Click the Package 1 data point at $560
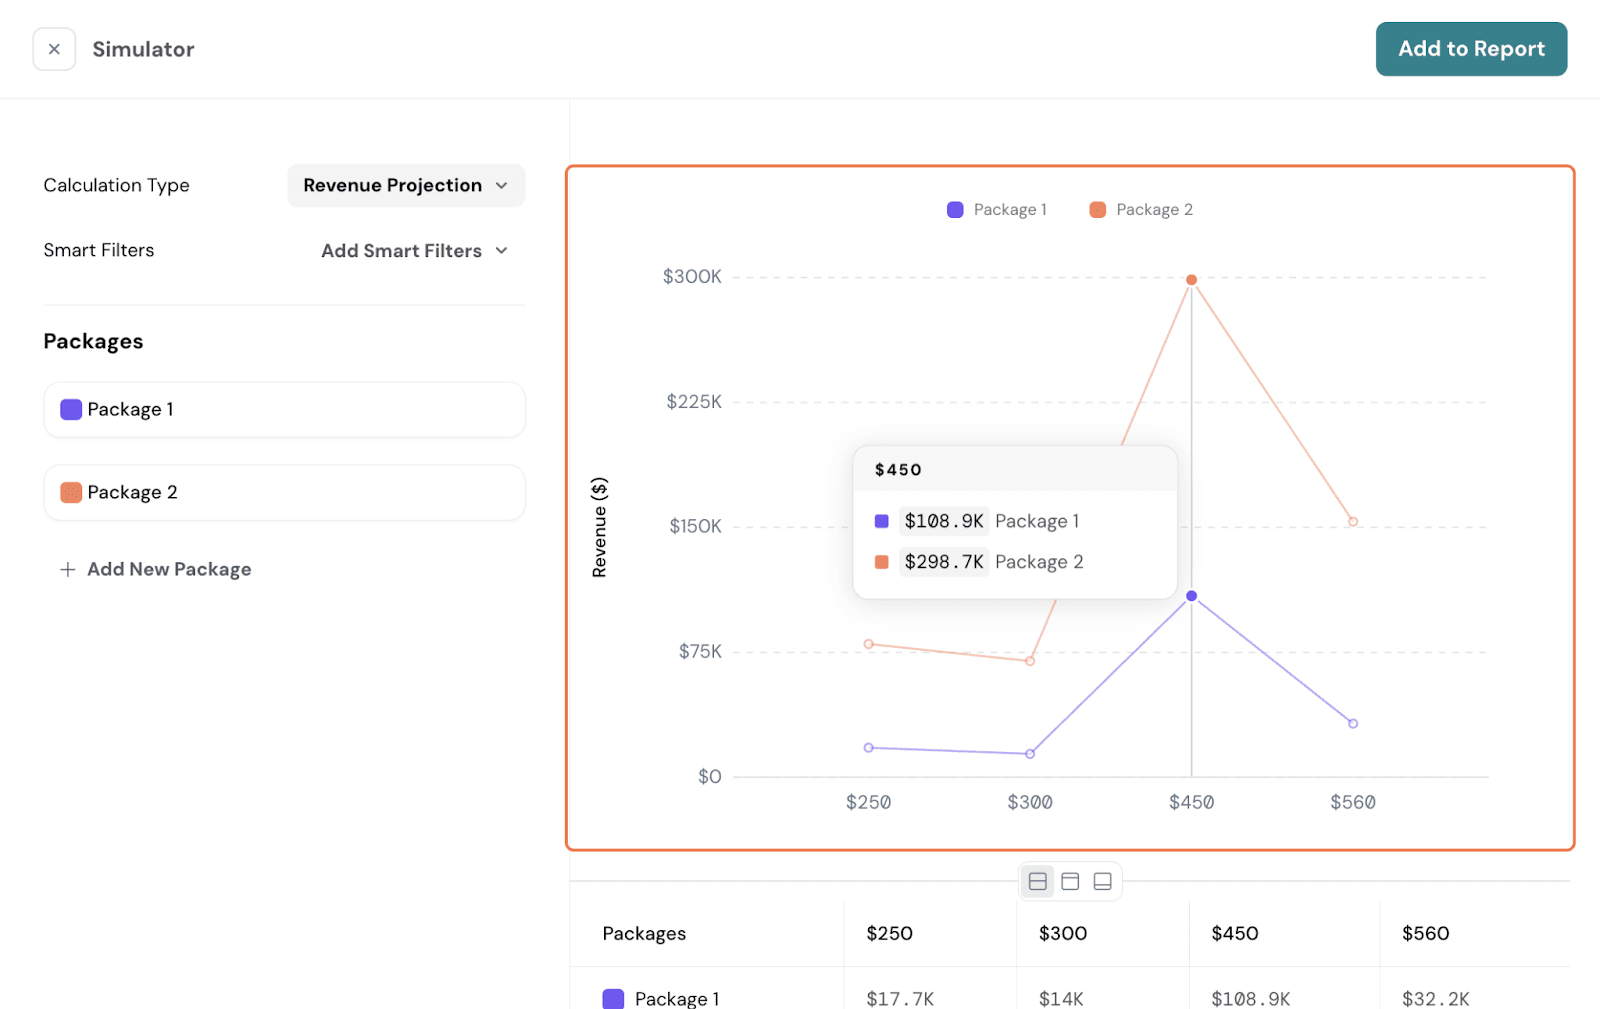 coord(1353,723)
